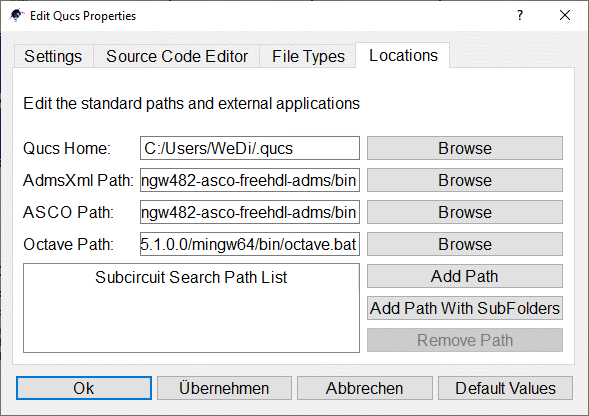Browse for the AdmsXml Path

point(465,180)
